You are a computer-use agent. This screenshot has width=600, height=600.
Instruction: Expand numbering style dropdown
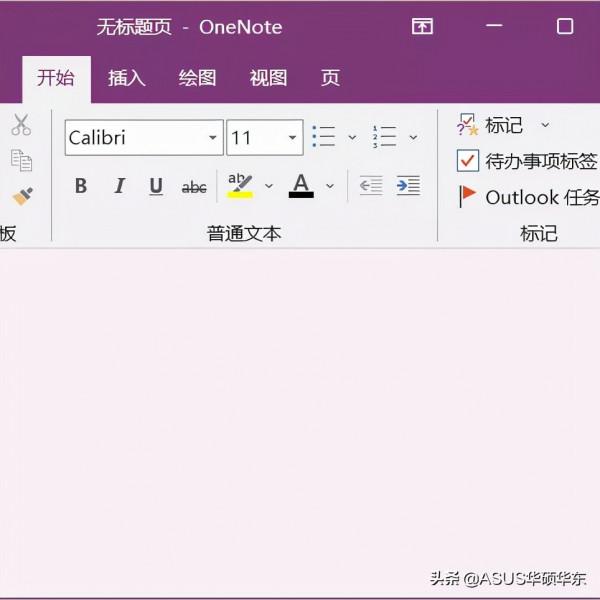tap(413, 137)
